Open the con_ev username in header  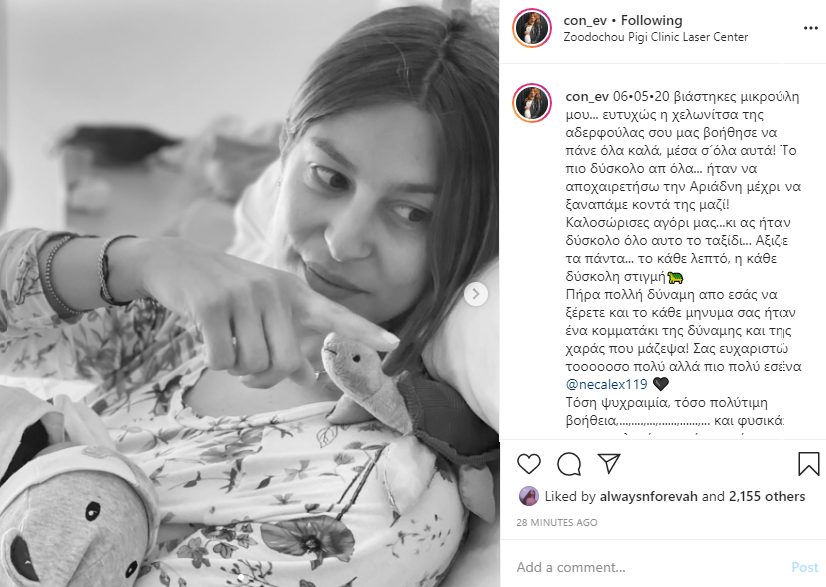point(585,21)
